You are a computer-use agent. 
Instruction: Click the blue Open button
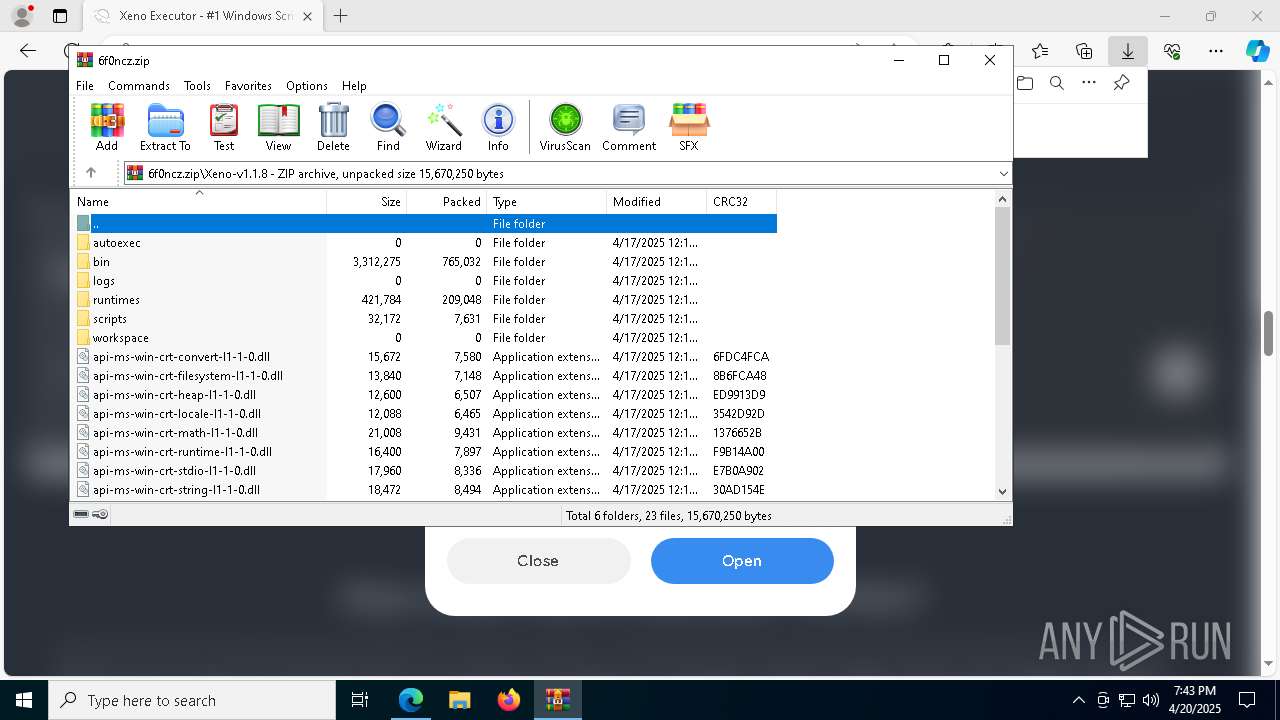pos(742,561)
